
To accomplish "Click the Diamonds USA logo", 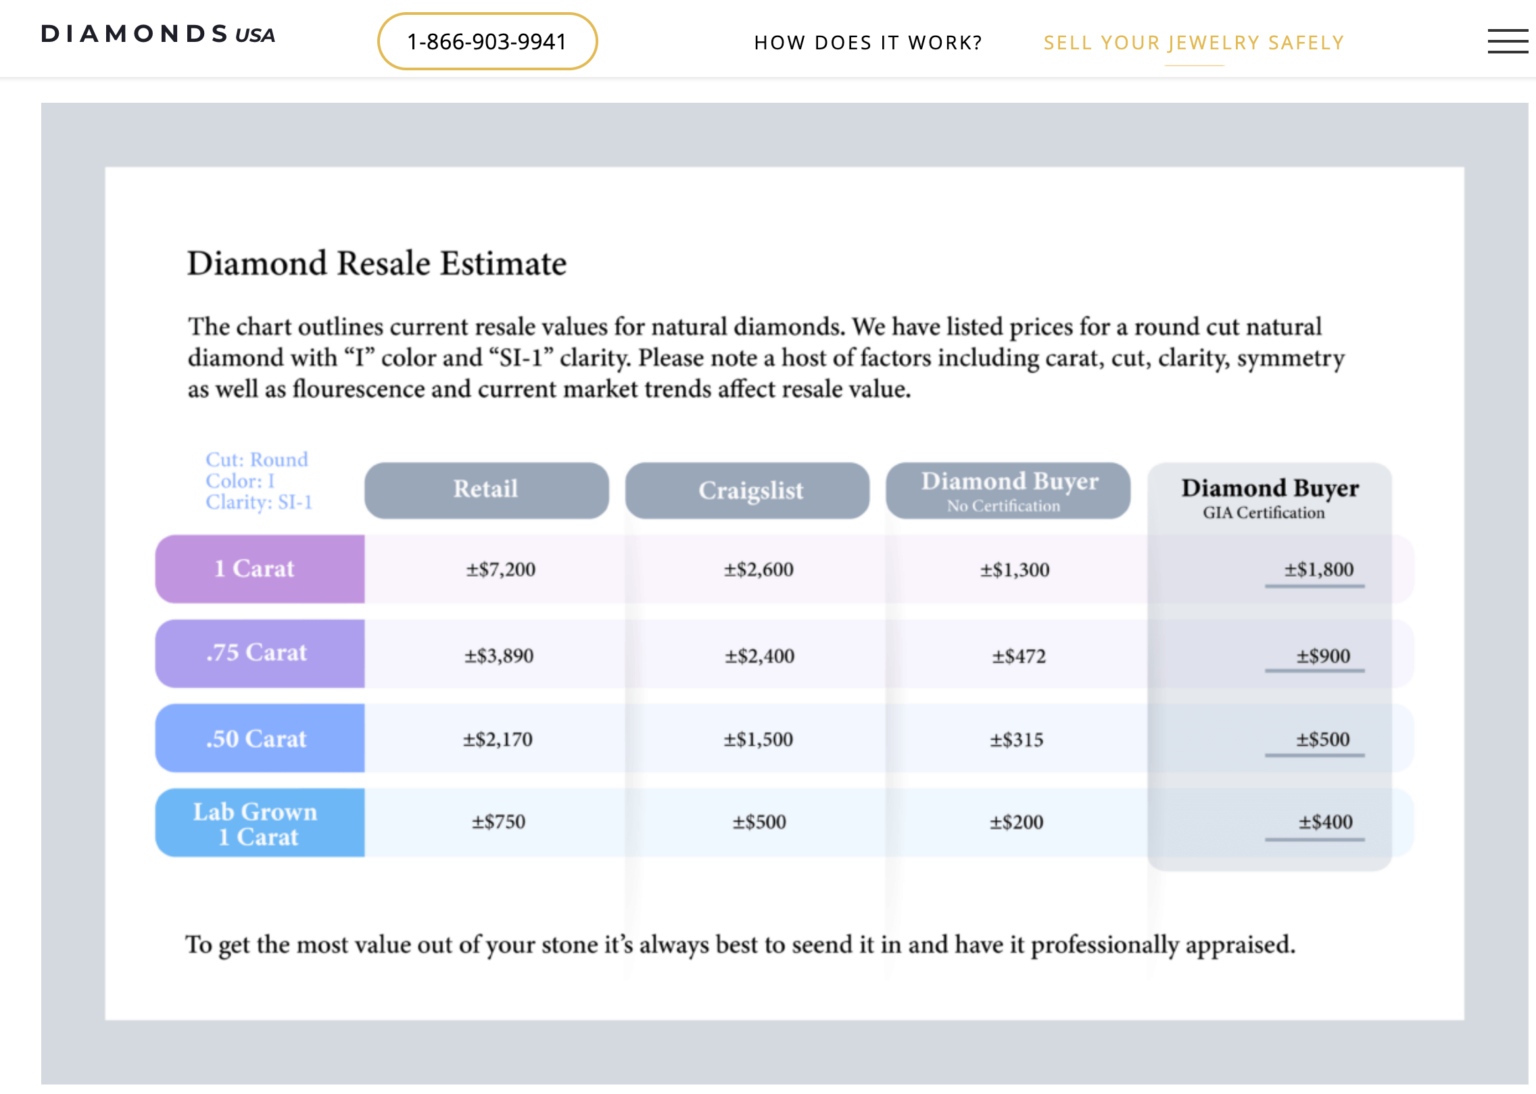I will coord(158,34).
